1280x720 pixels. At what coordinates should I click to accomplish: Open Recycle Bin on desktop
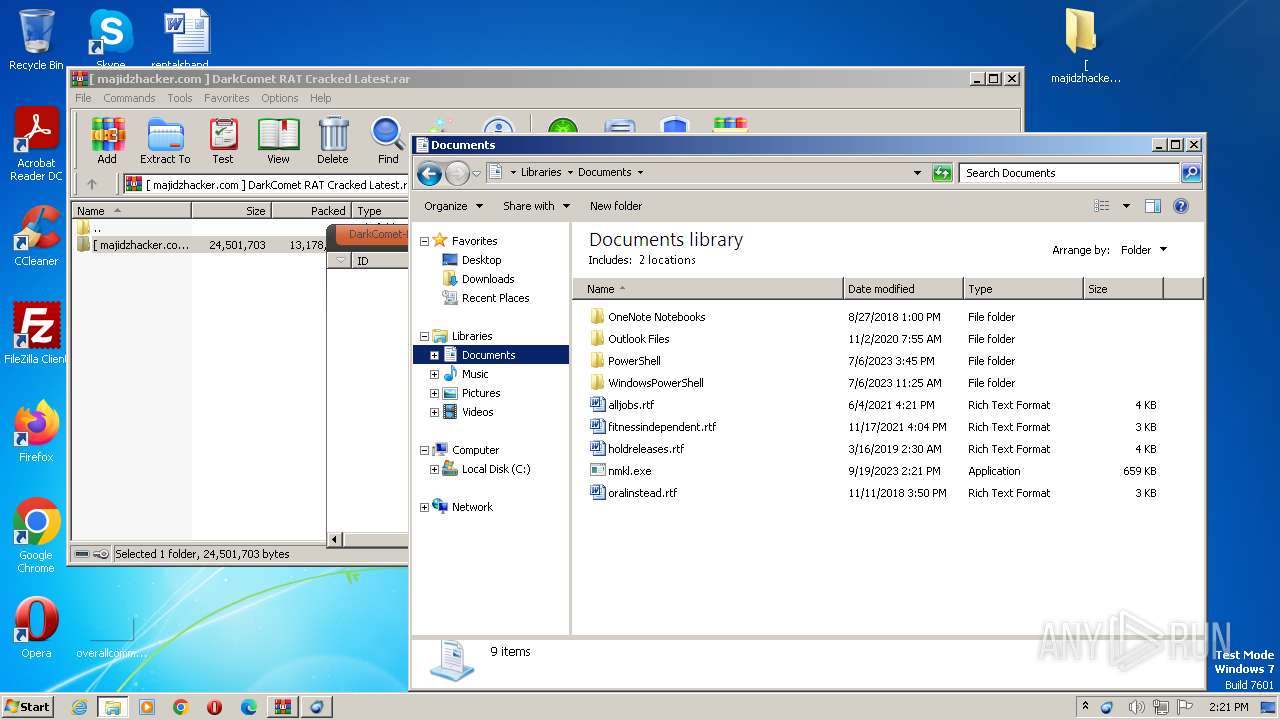[x=36, y=40]
